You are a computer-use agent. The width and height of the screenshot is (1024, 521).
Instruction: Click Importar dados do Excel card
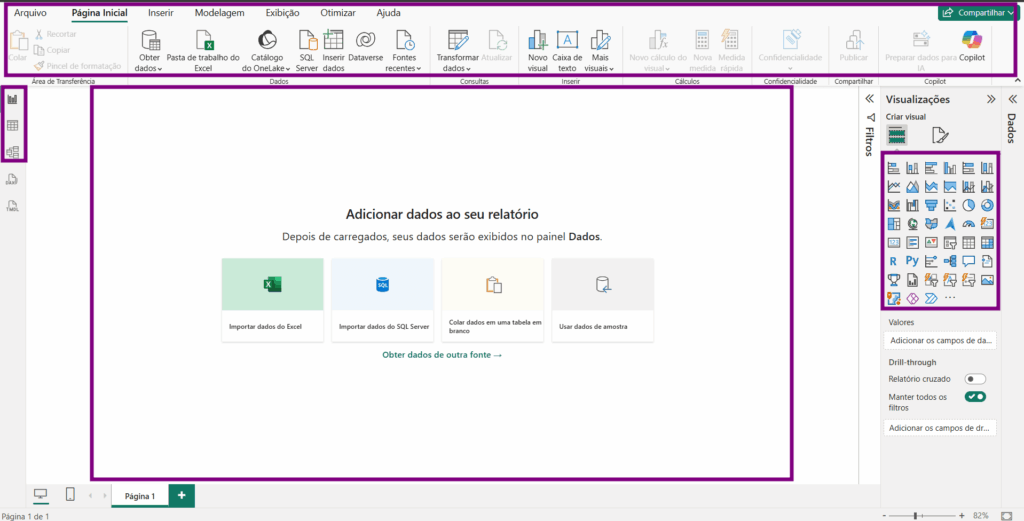[272, 299]
